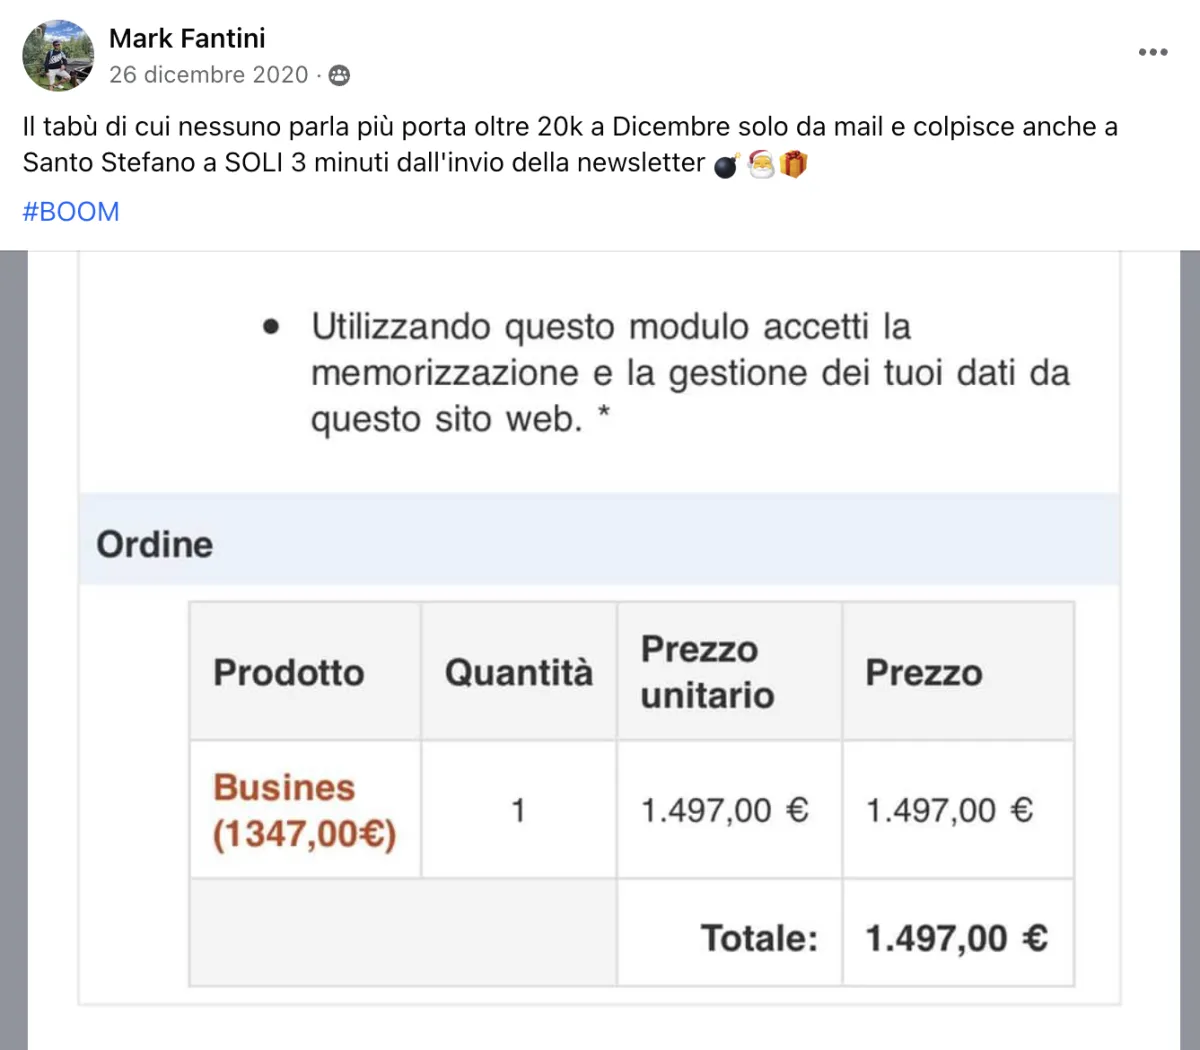Click the Busines (1347,00€) product link
The image size is (1200, 1050).
(x=303, y=810)
